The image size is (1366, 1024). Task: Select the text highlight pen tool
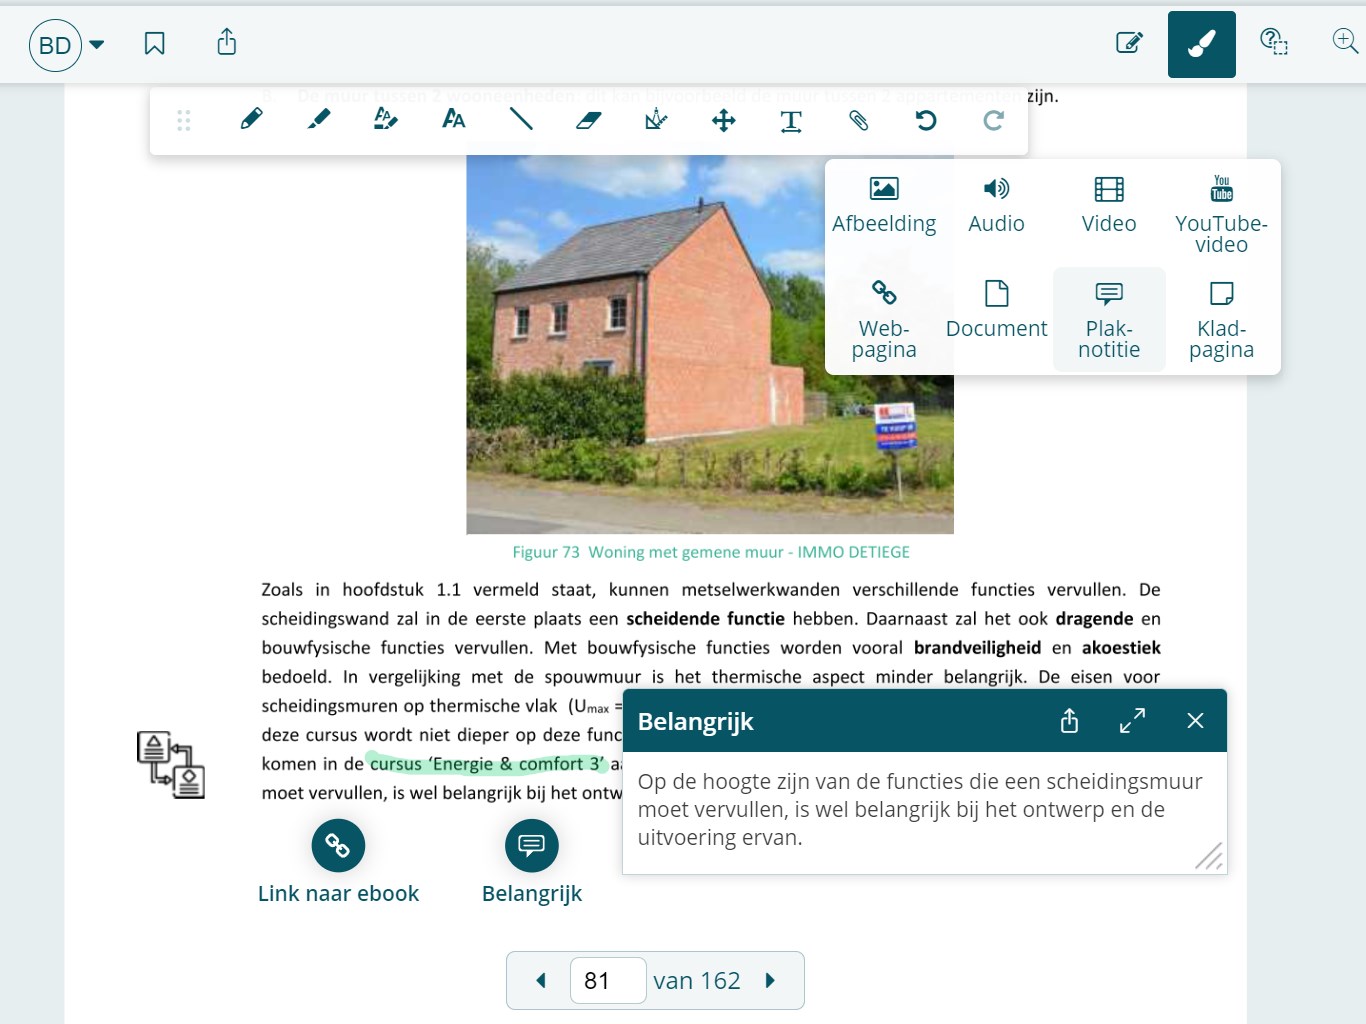click(x=386, y=120)
